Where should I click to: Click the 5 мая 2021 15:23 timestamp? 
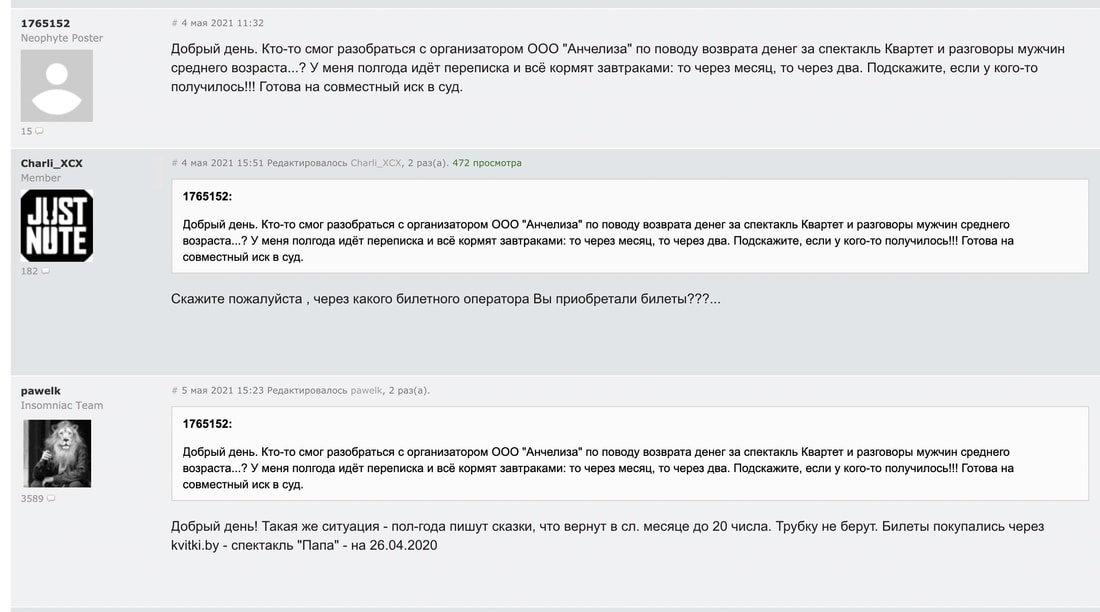(x=223, y=390)
